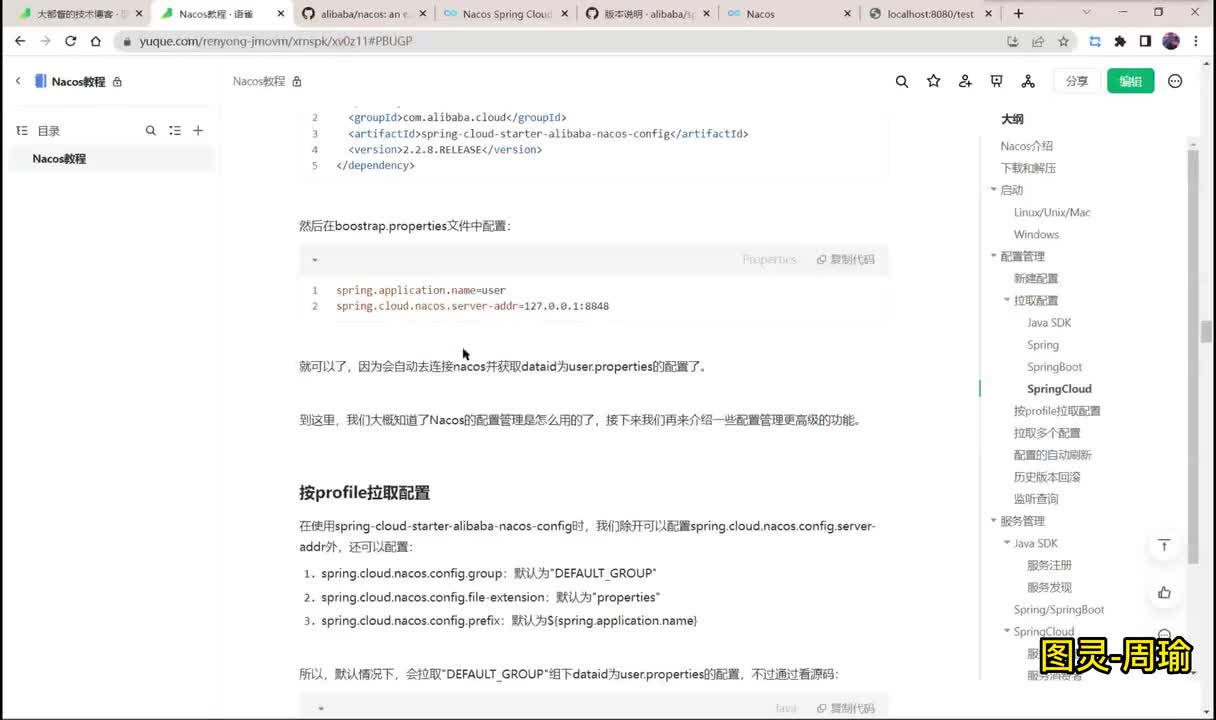Click the browser address bar URL
The width and height of the screenshot is (1216, 720).
click(x=276, y=41)
